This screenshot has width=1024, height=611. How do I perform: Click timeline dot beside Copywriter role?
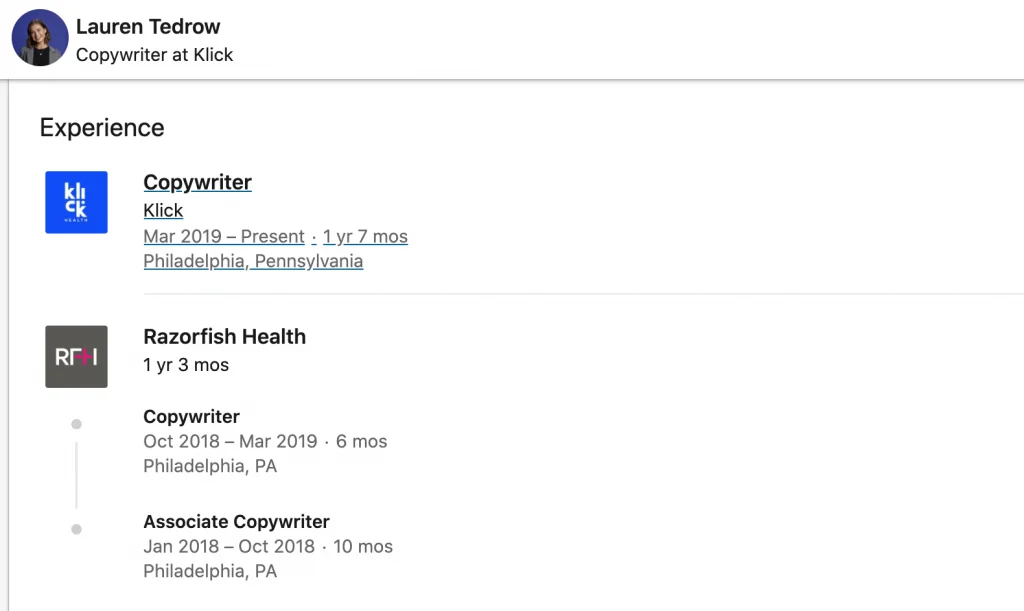point(76,424)
